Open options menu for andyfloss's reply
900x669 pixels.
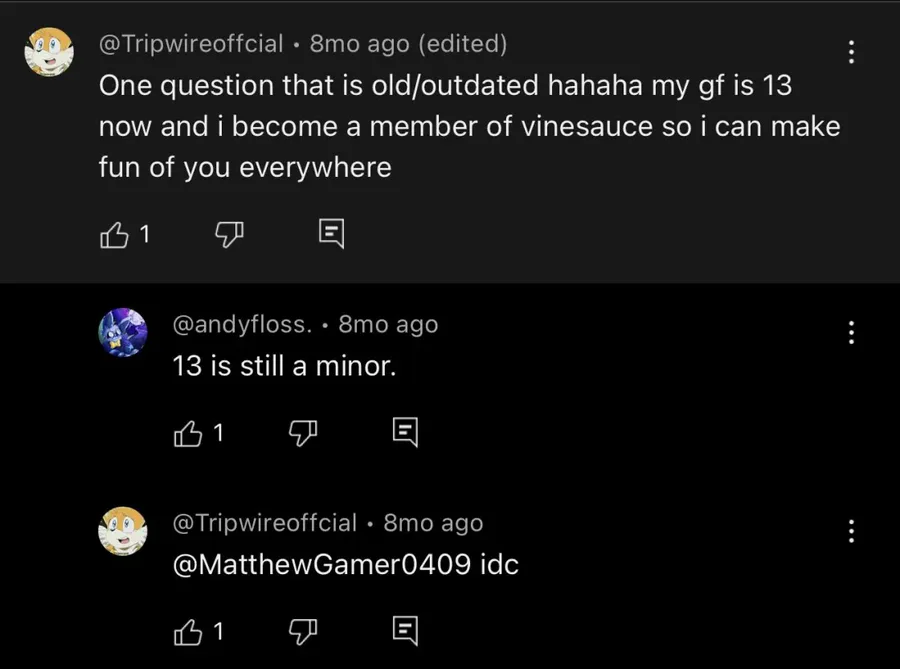851,332
